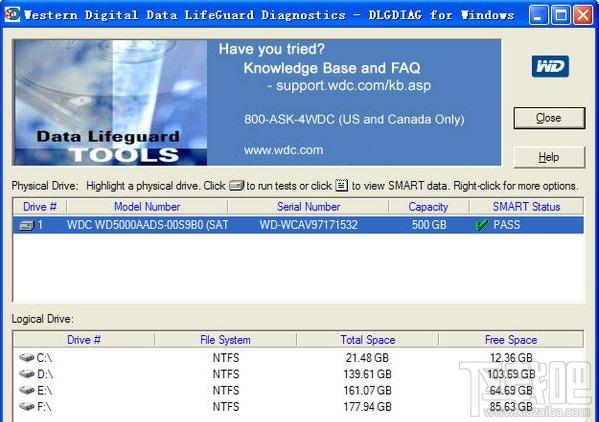
Task: Select the F:\ logical drive label
Action: (44, 407)
